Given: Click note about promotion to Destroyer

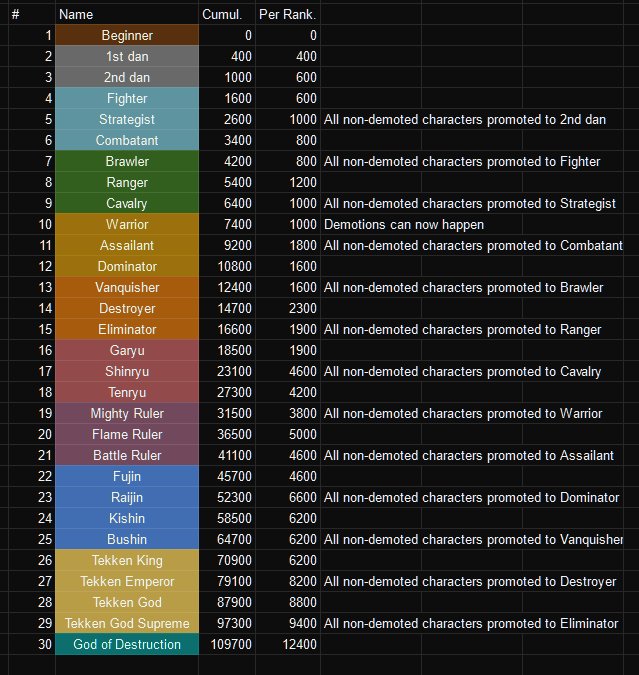Looking at the screenshot, I should pyautogui.click(x=470, y=582).
